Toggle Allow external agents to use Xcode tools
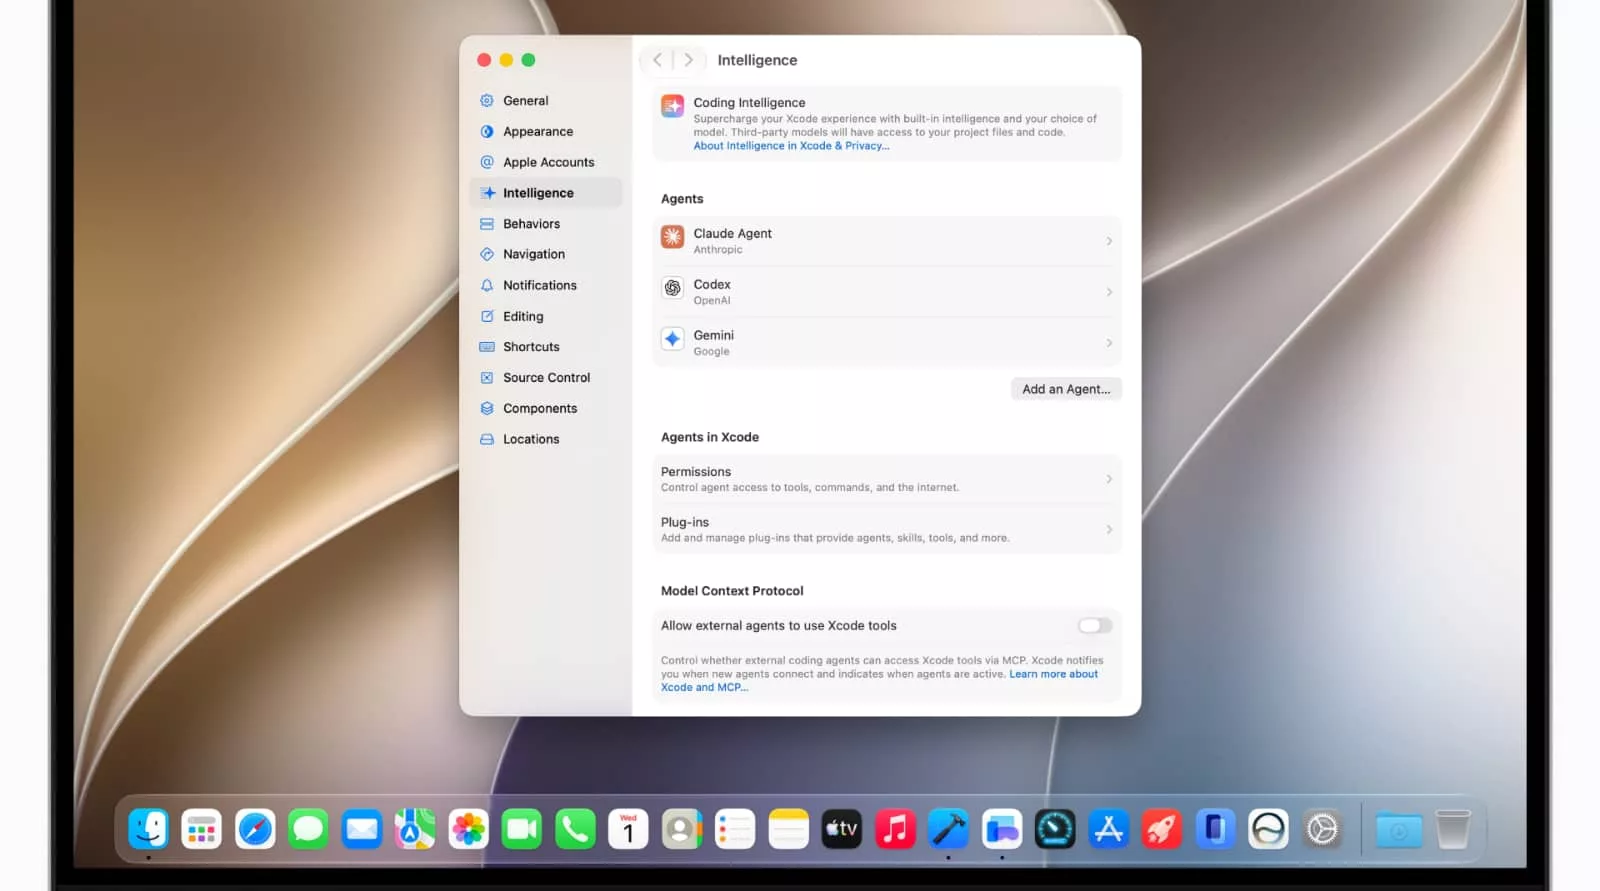Image resolution: width=1600 pixels, height=891 pixels. 1095,626
